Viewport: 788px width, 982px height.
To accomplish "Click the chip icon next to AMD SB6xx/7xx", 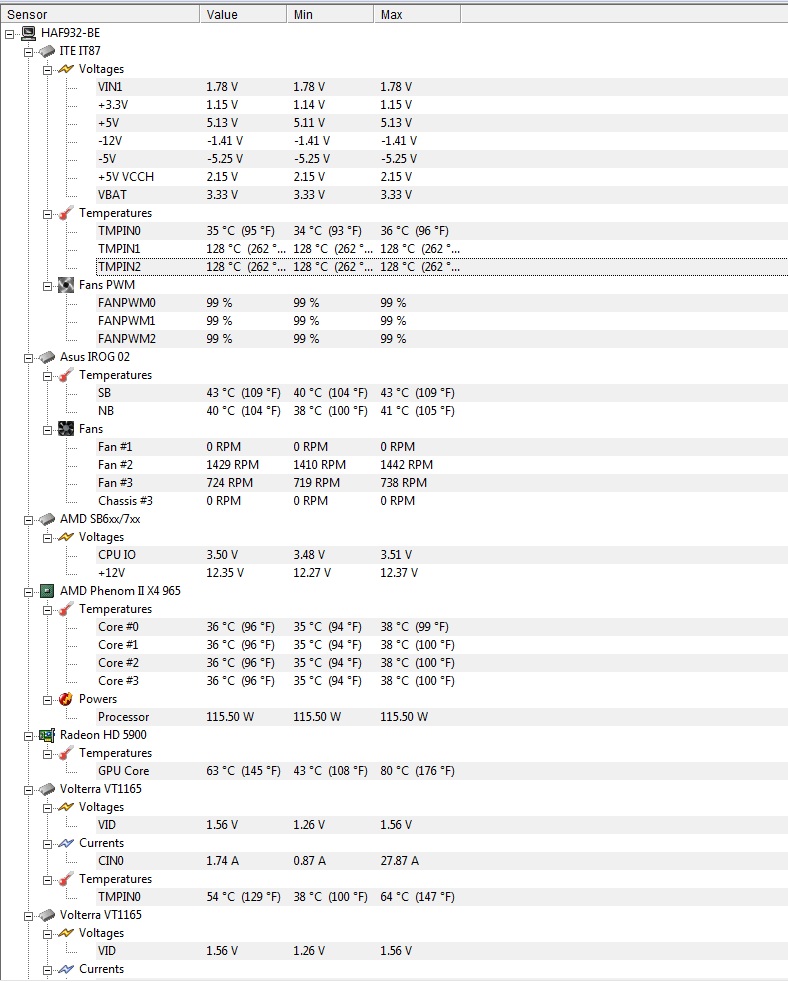I will point(47,519).
